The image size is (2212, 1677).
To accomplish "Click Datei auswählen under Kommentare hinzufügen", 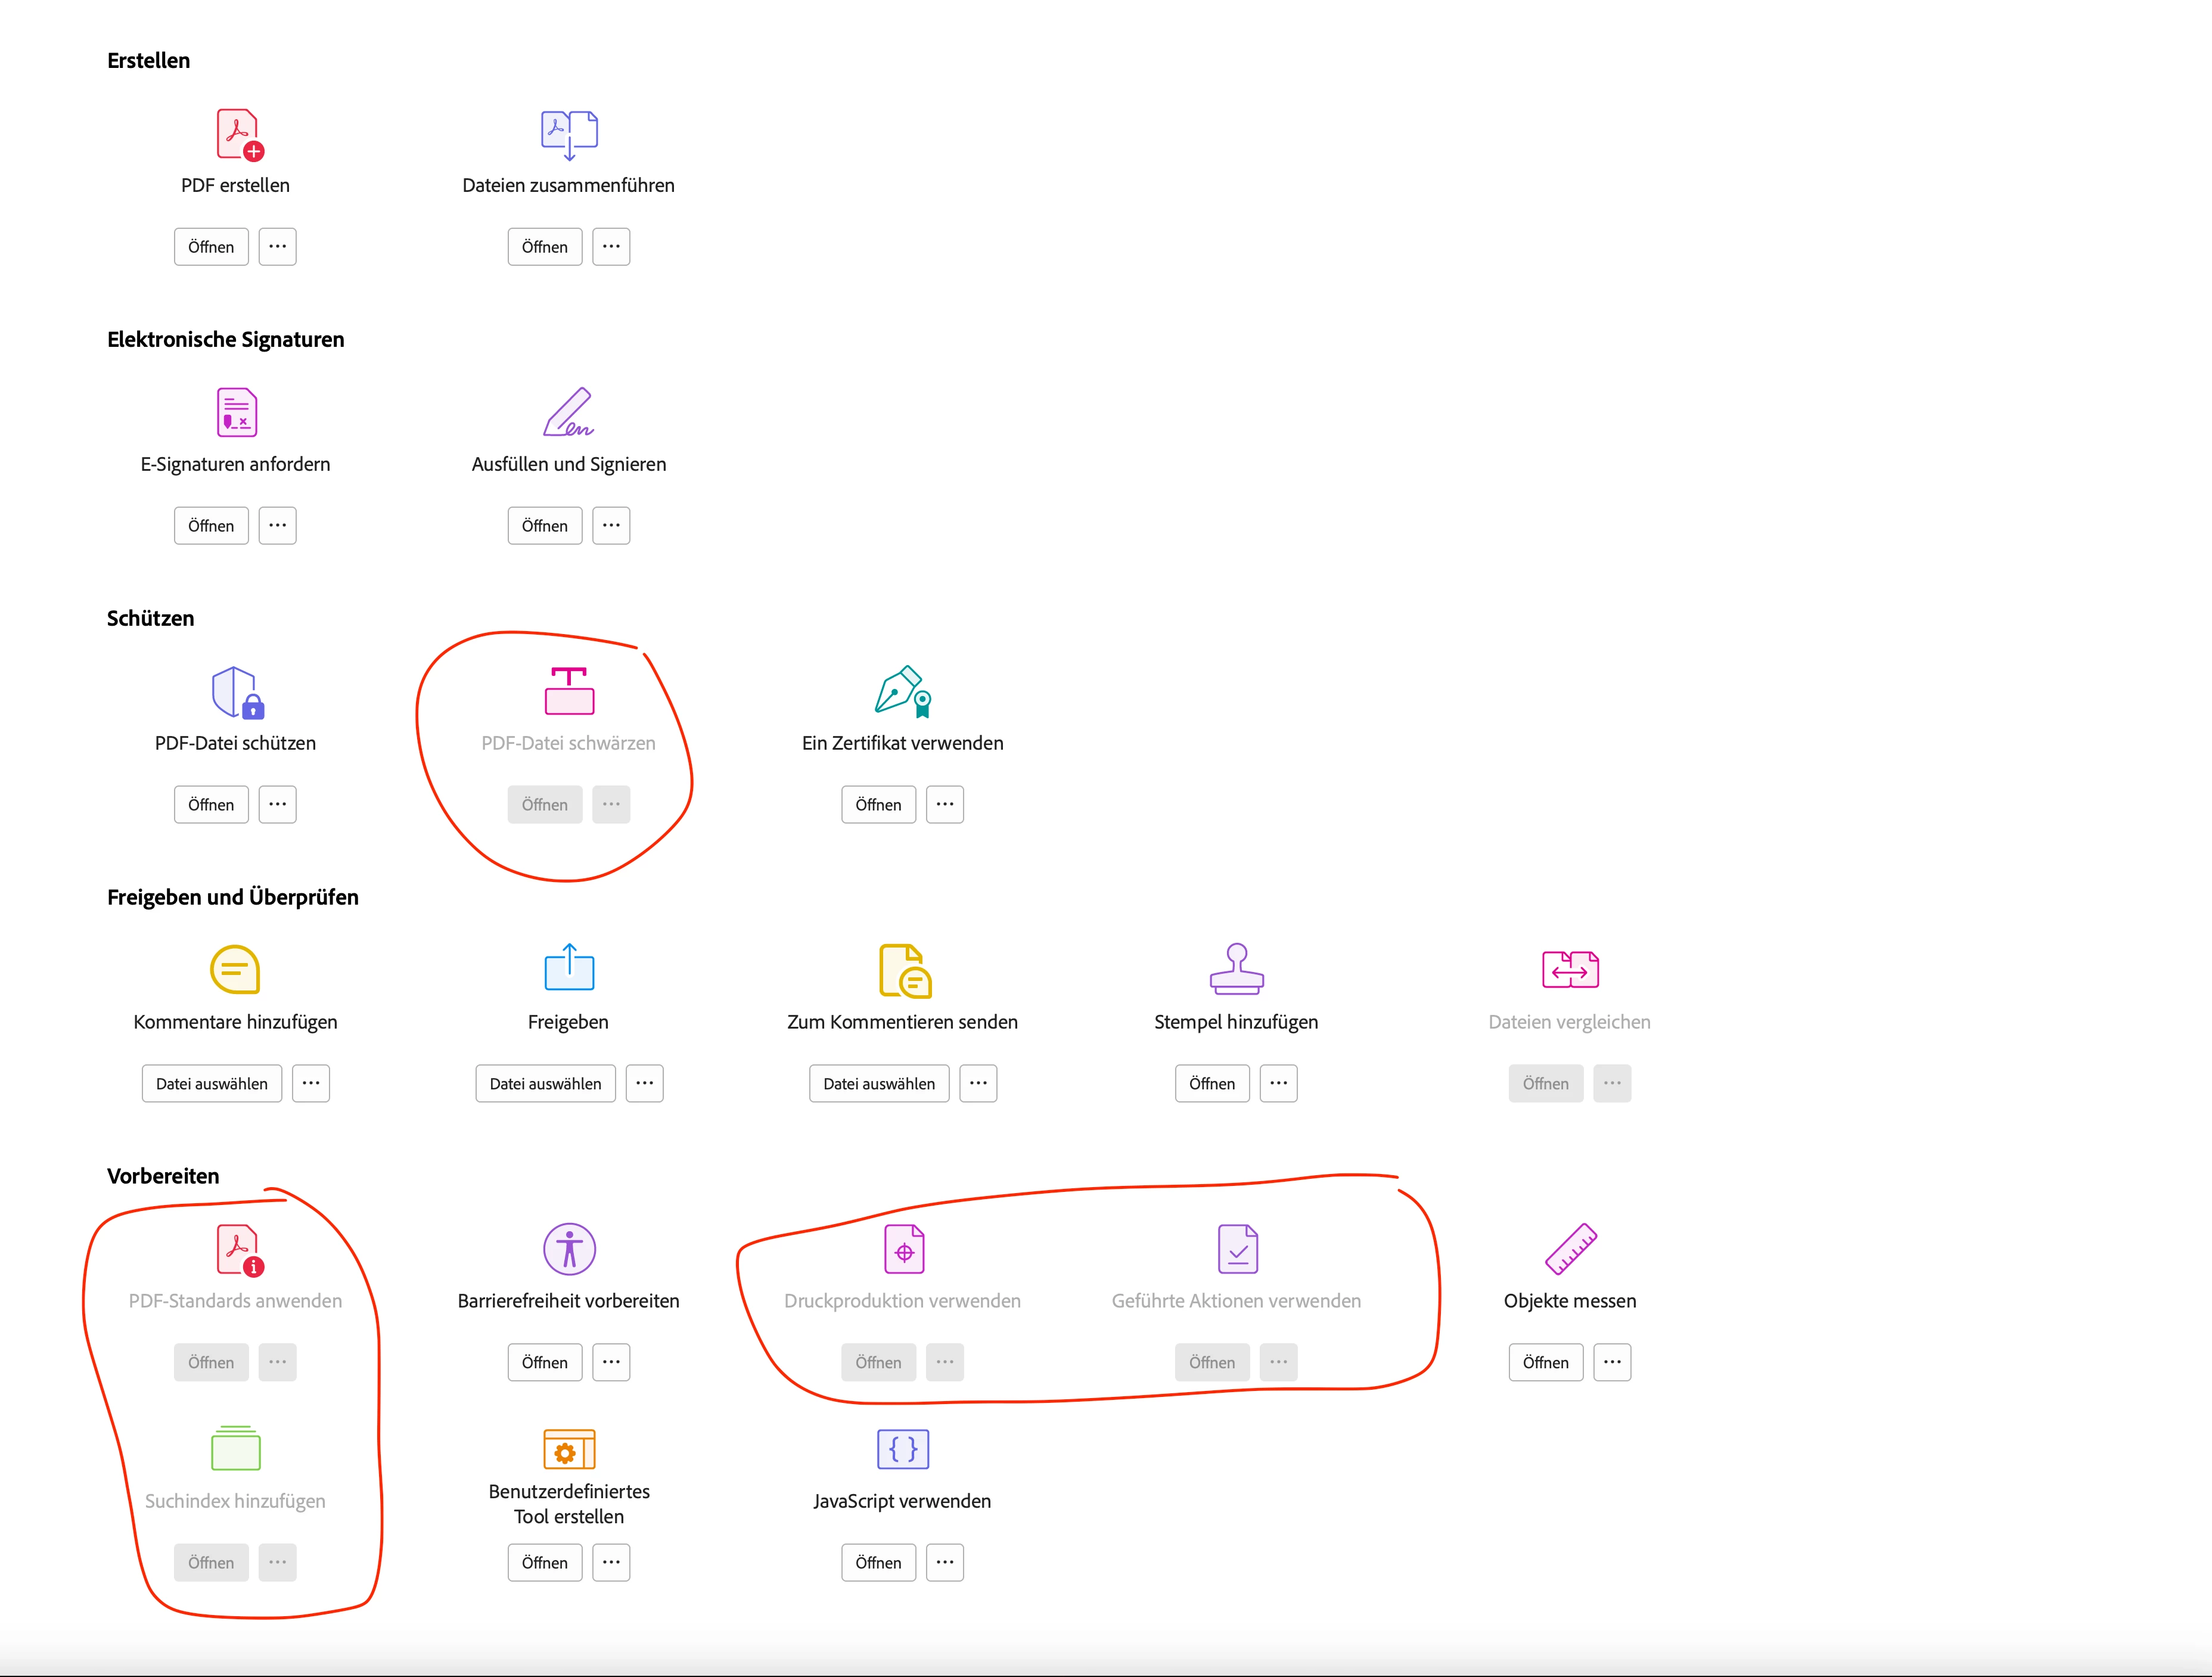I will tap(212, 1083).
